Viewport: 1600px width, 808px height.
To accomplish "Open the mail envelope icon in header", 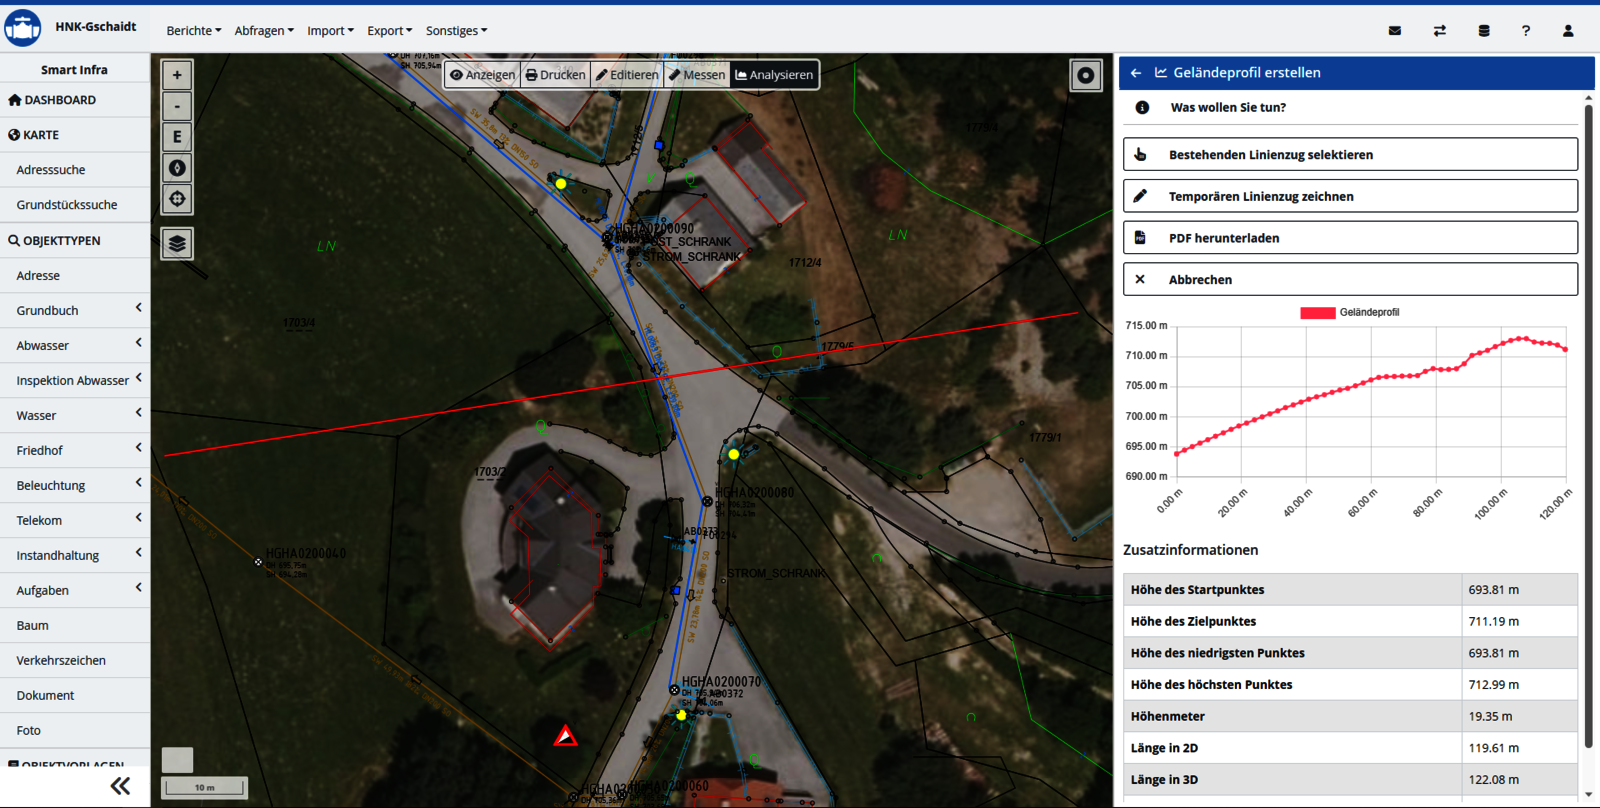I will (1395, 31).
